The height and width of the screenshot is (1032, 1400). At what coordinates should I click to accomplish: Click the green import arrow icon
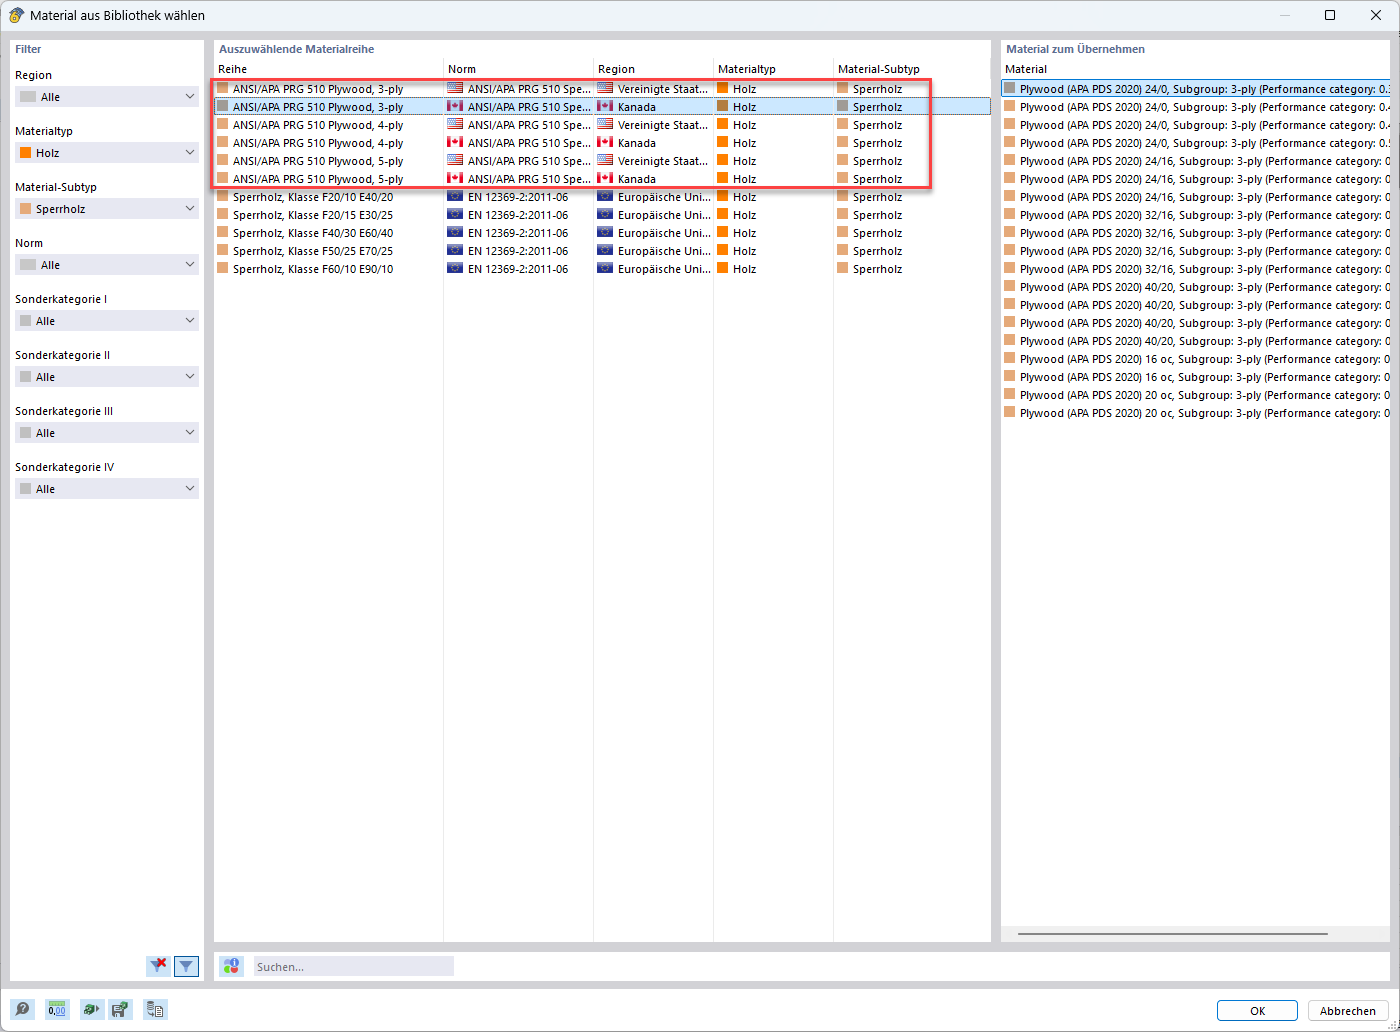(91, 1010)
